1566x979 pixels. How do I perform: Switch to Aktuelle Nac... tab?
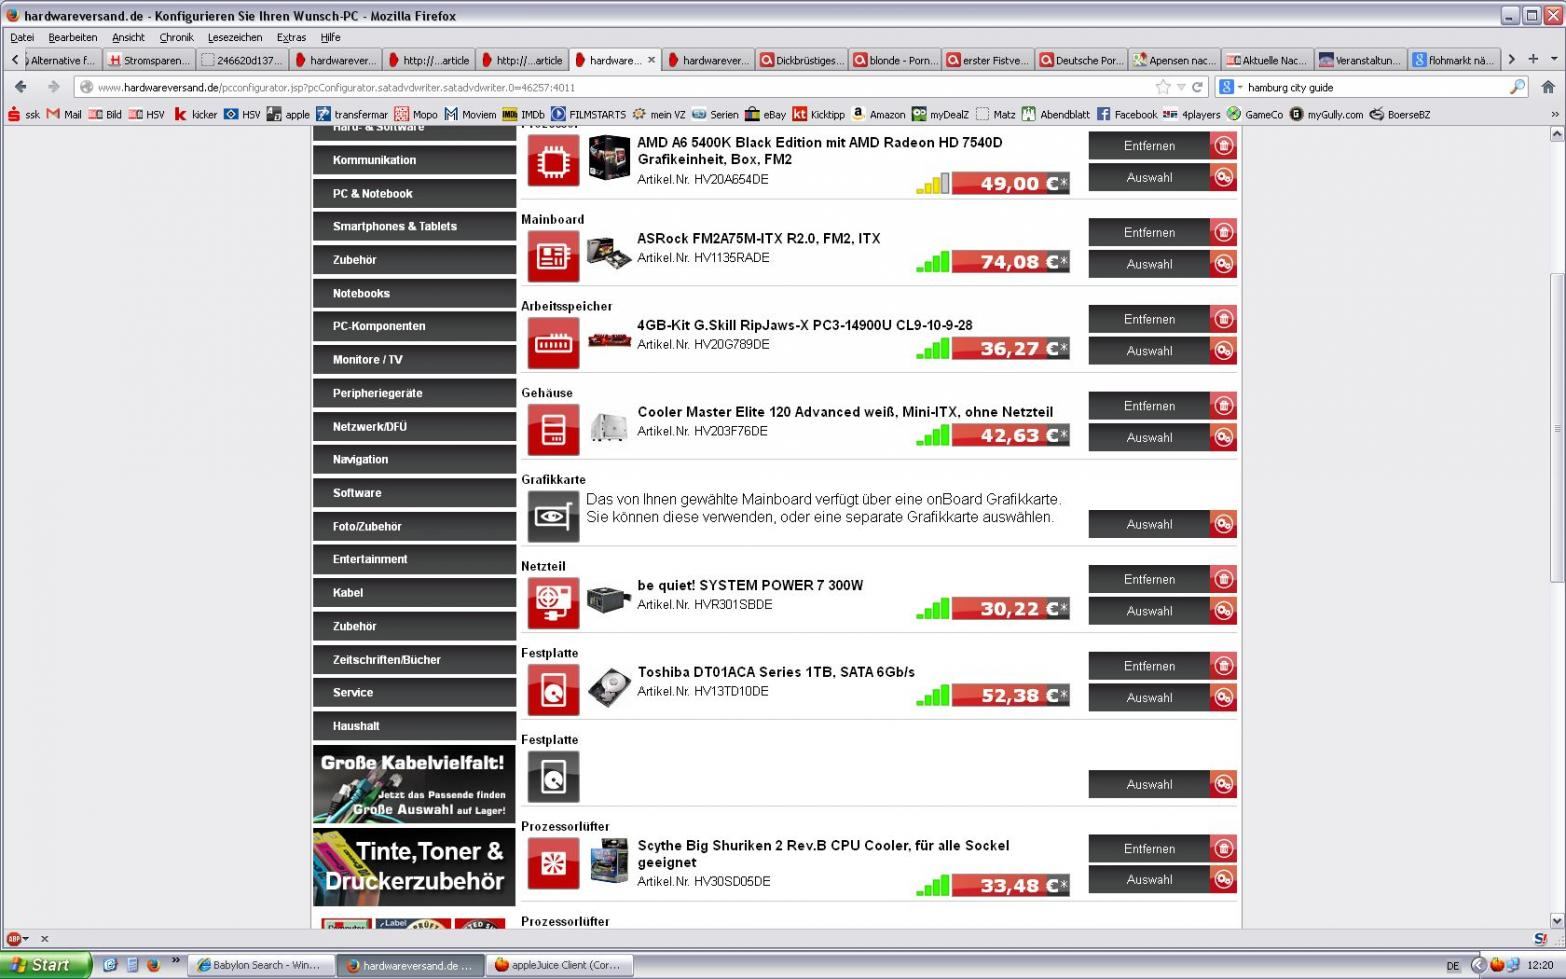[x=1267, y=60]
